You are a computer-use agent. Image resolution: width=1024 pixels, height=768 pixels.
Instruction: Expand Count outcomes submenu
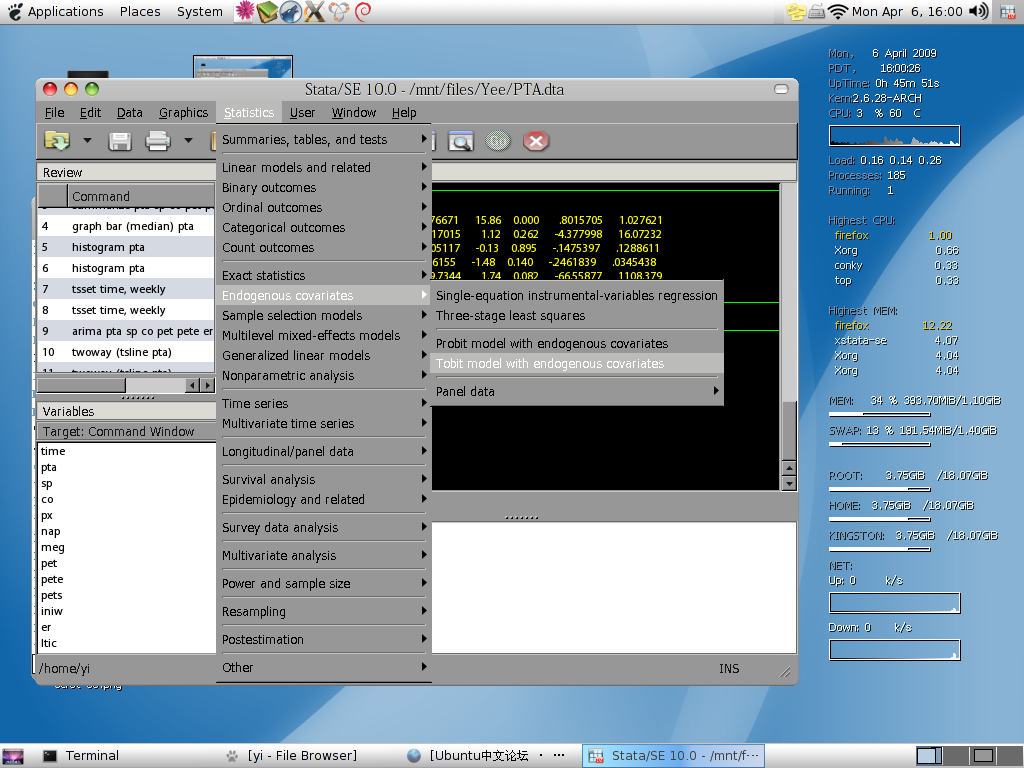324,248
